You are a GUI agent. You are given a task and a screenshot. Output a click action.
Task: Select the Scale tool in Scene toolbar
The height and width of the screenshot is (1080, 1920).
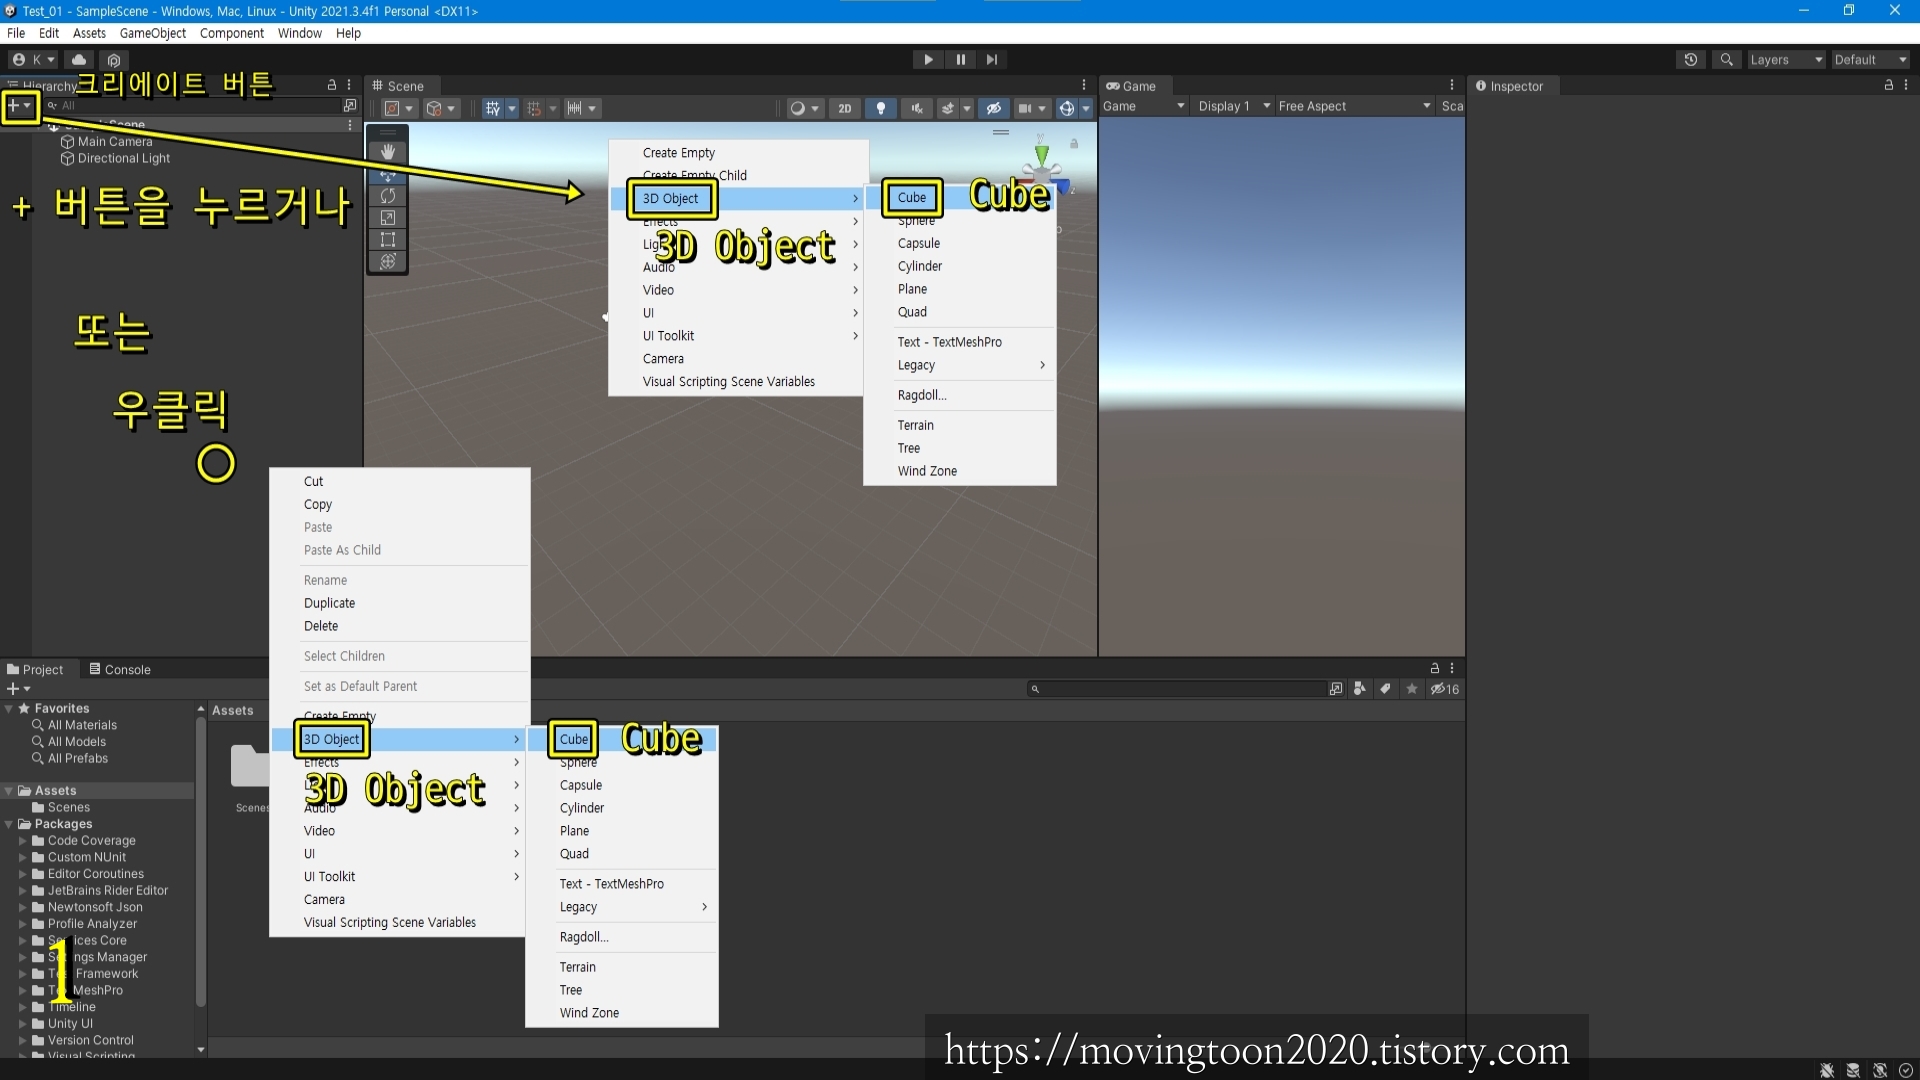pyautogui.click(x=388, y=218)
